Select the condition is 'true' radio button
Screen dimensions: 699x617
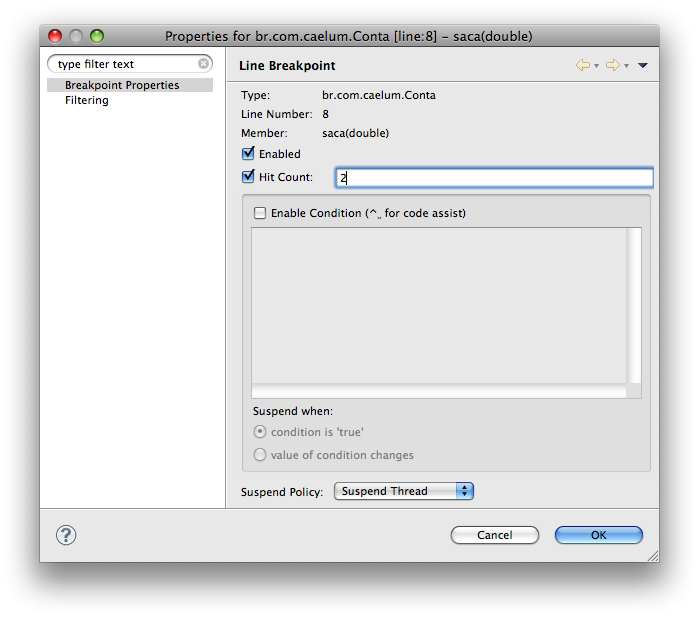coord(260,432)
